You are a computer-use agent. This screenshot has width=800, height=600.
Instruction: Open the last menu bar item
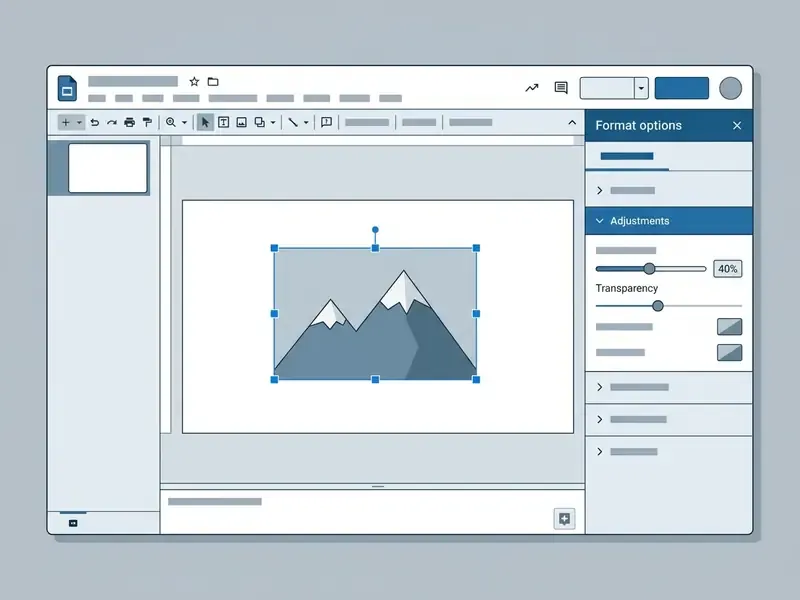coord(390,98)
